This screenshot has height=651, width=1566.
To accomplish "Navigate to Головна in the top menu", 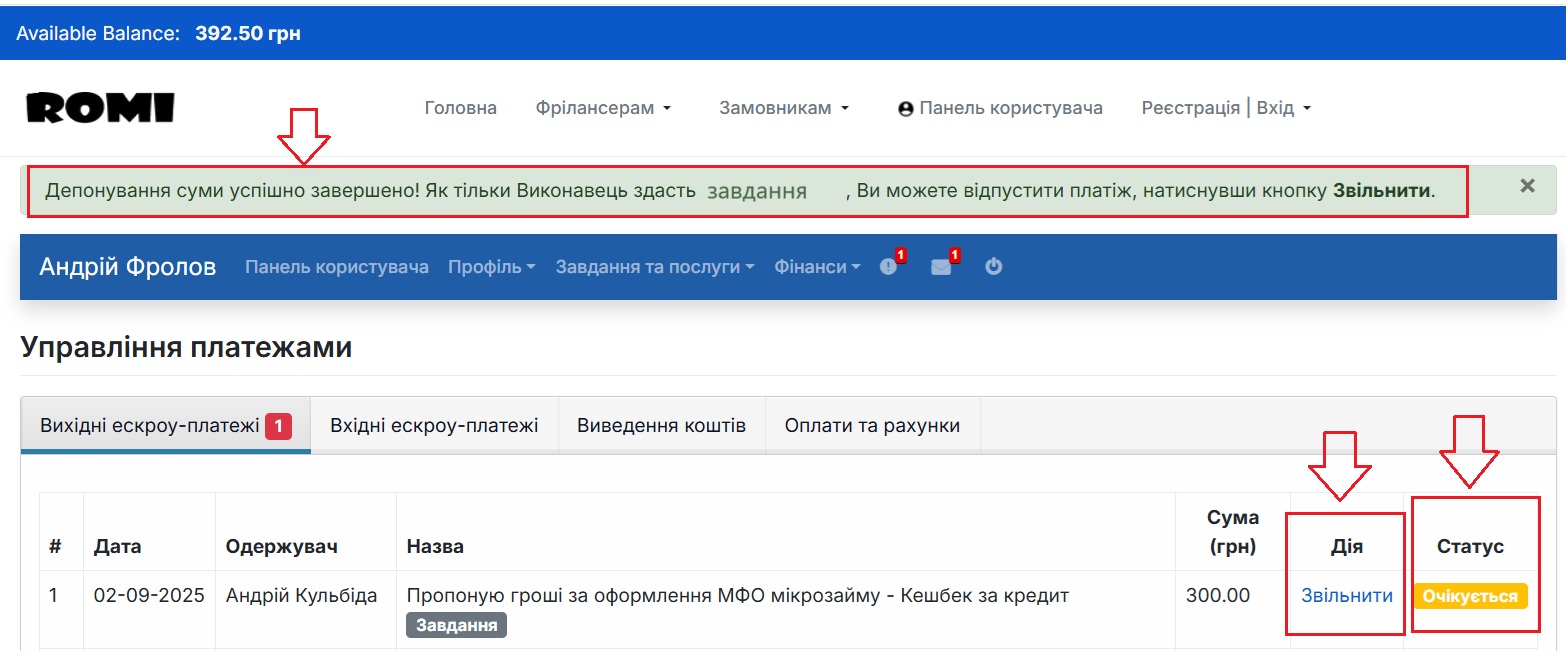I will (x=460, y=107).
